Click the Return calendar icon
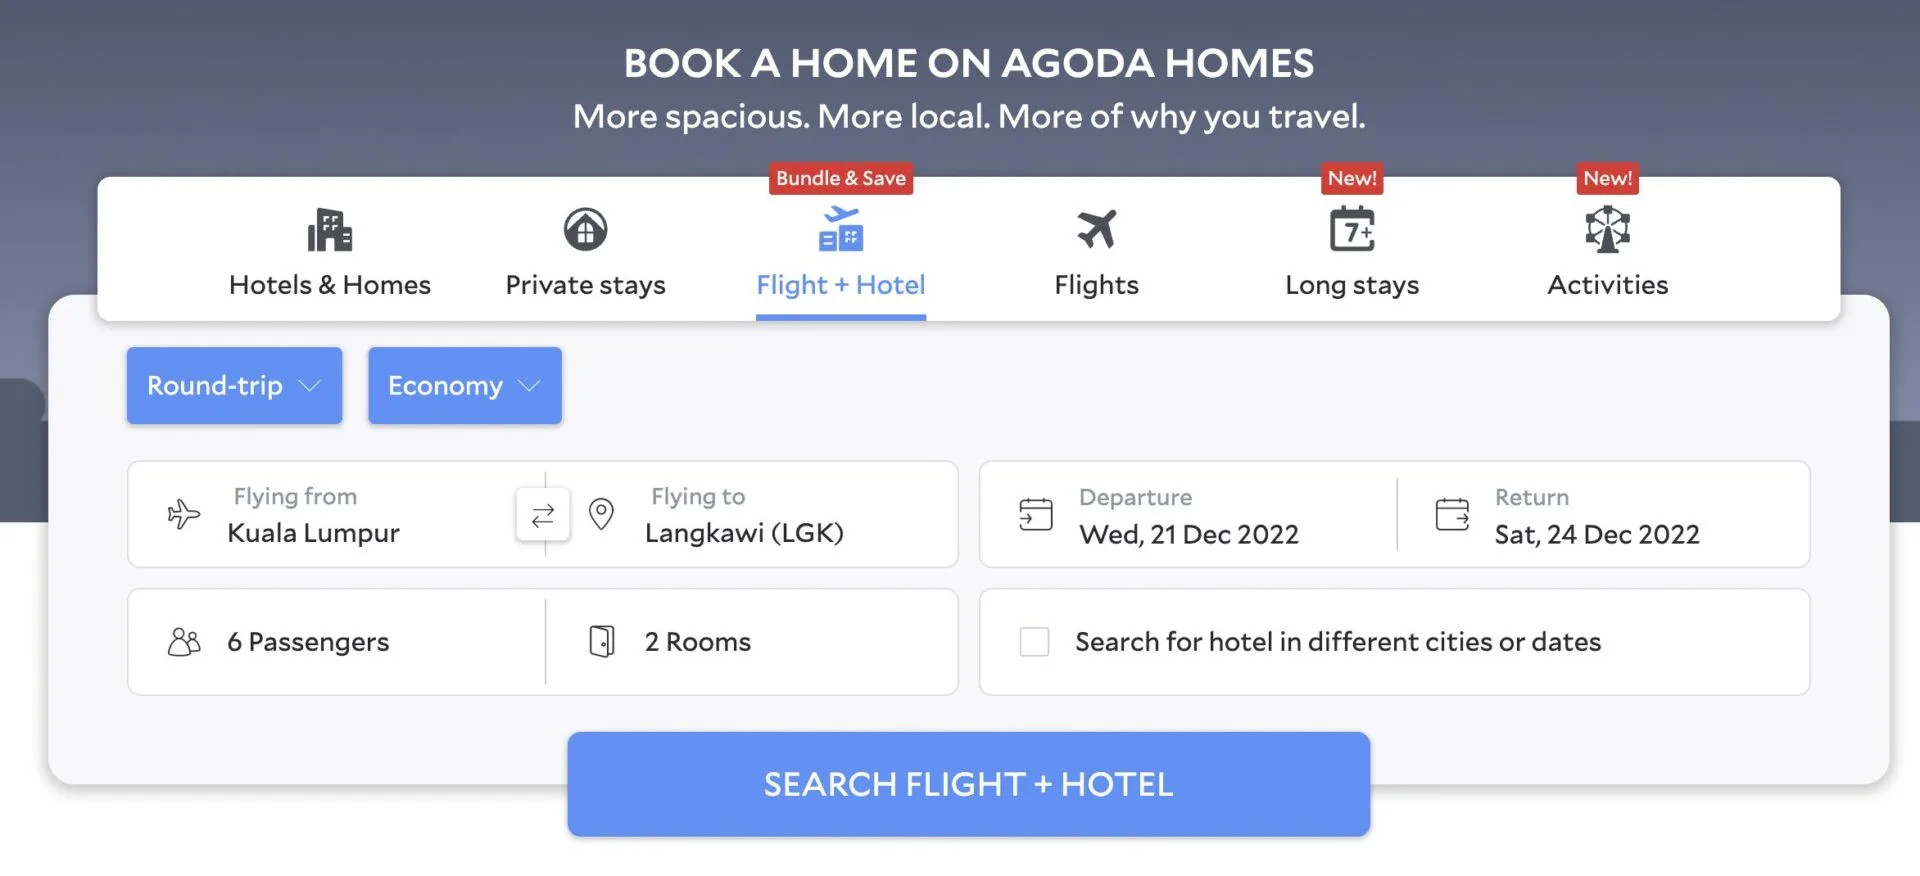This screenshot has width=1920, height=876. point(1452,515)
